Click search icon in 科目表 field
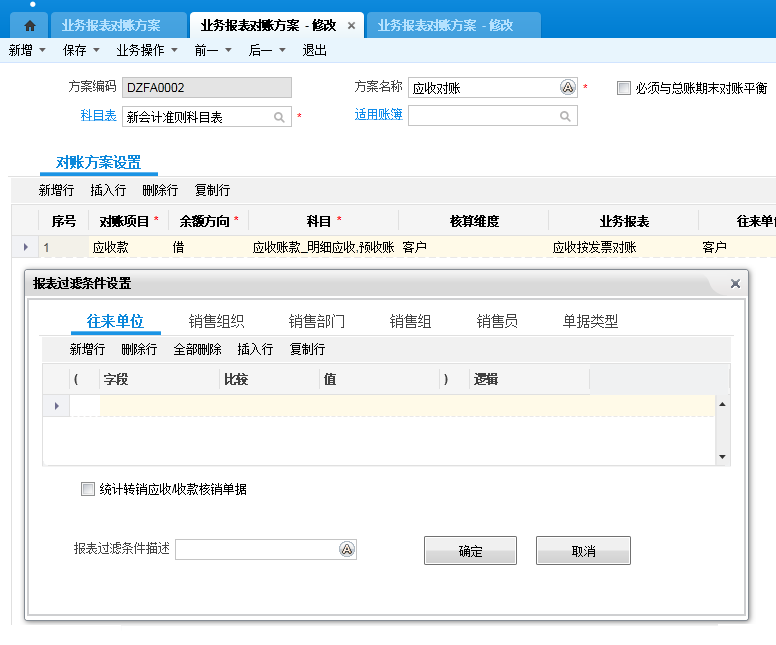 279,117
